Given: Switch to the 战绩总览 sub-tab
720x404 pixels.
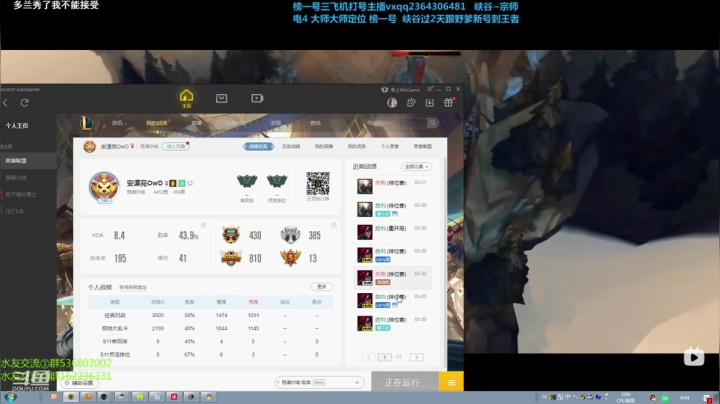Looking at the screenshot, I should 259,146.
